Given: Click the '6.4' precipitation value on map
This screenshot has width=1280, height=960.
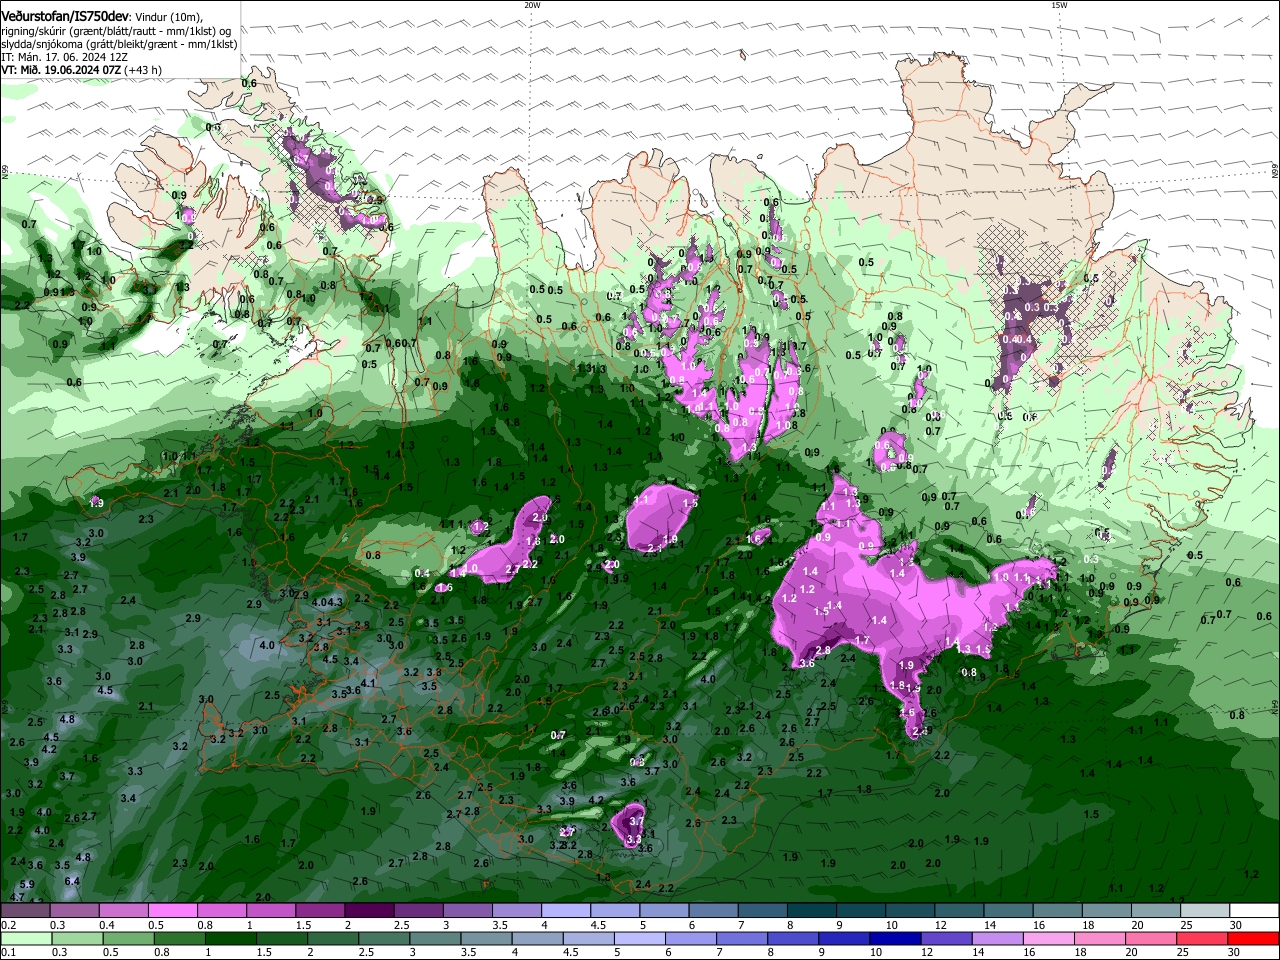Looking at the screenshot, I should tap(72, 881).
